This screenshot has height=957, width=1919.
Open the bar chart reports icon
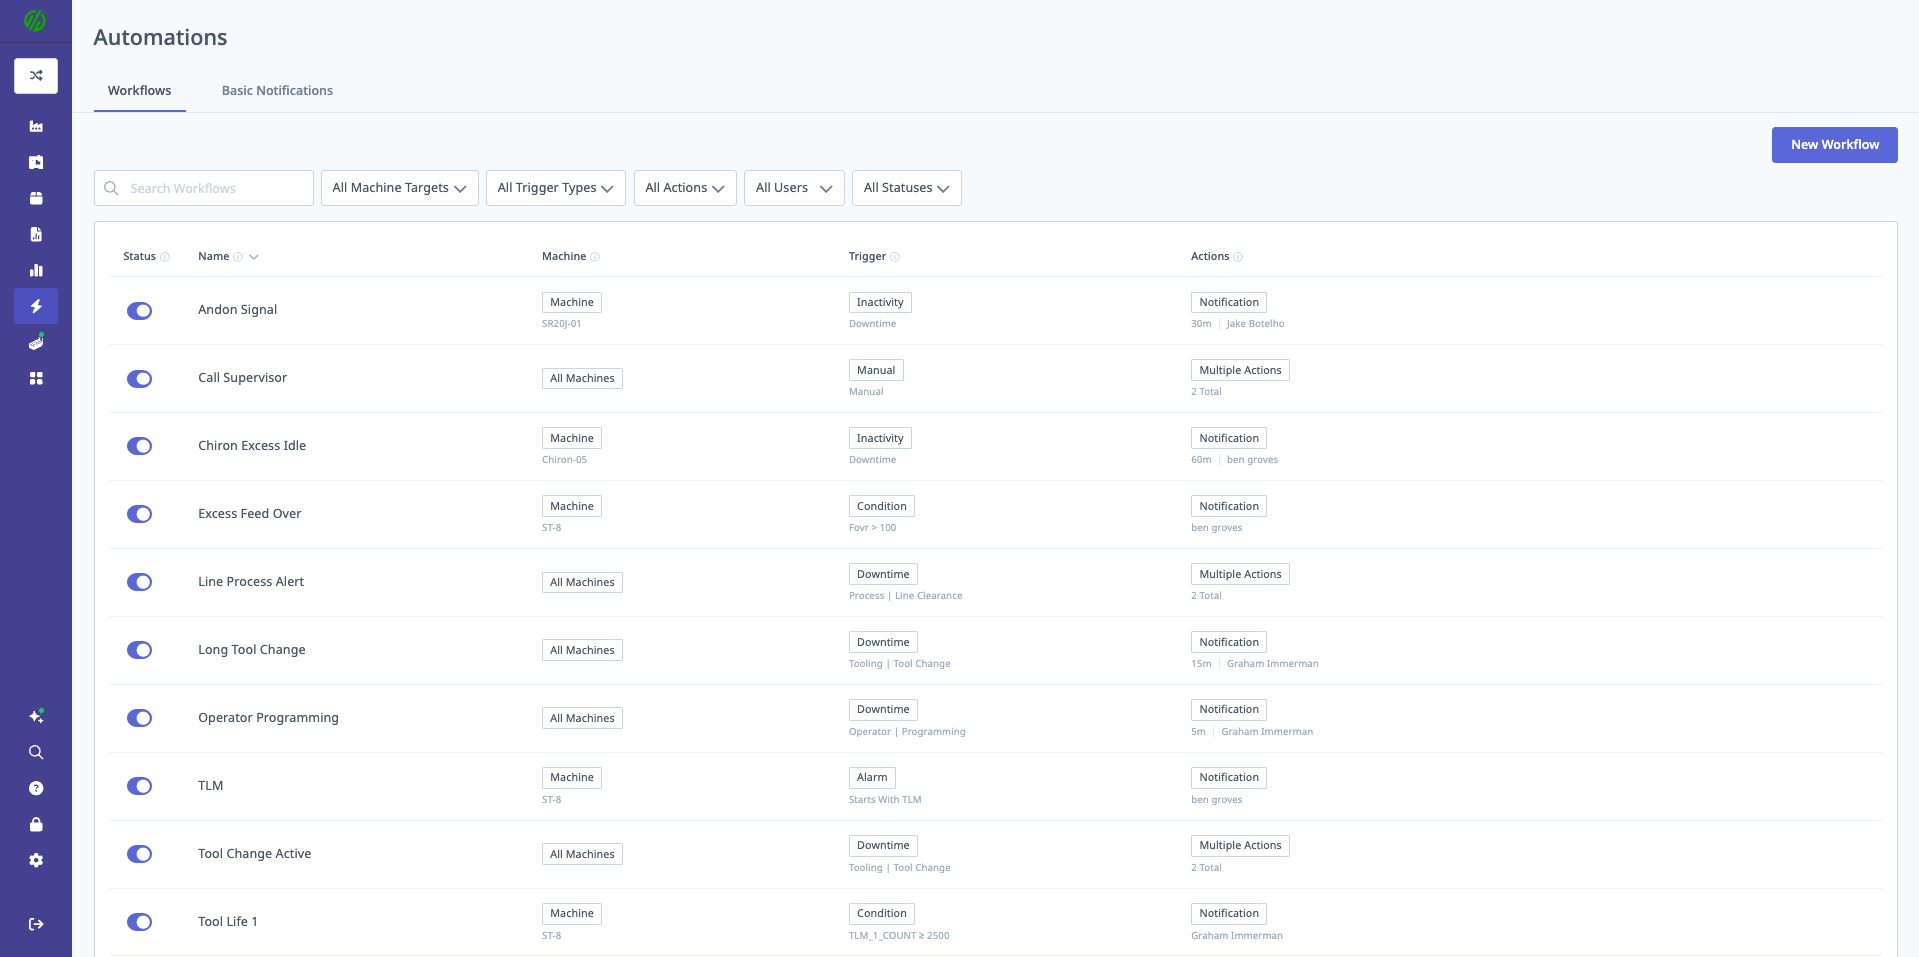tap(36, 270)
